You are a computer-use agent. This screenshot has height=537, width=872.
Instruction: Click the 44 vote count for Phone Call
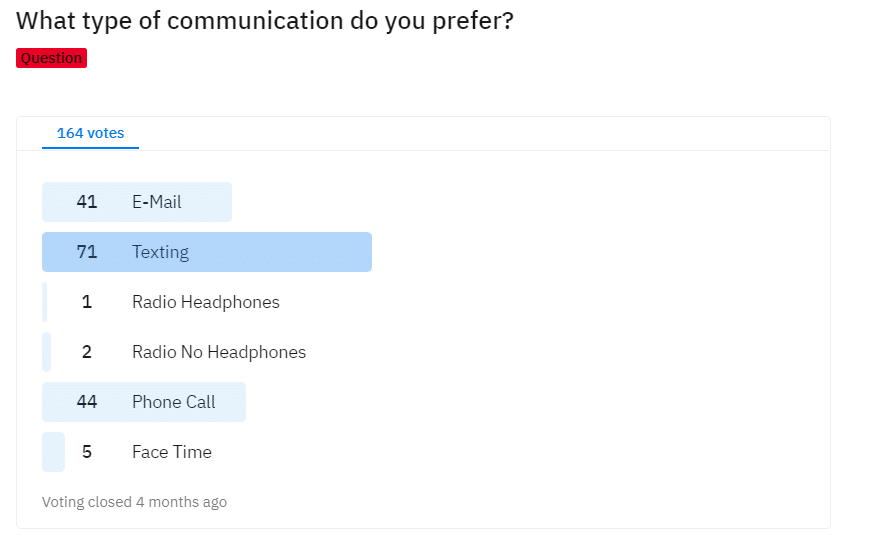click(x=87, y=402)
